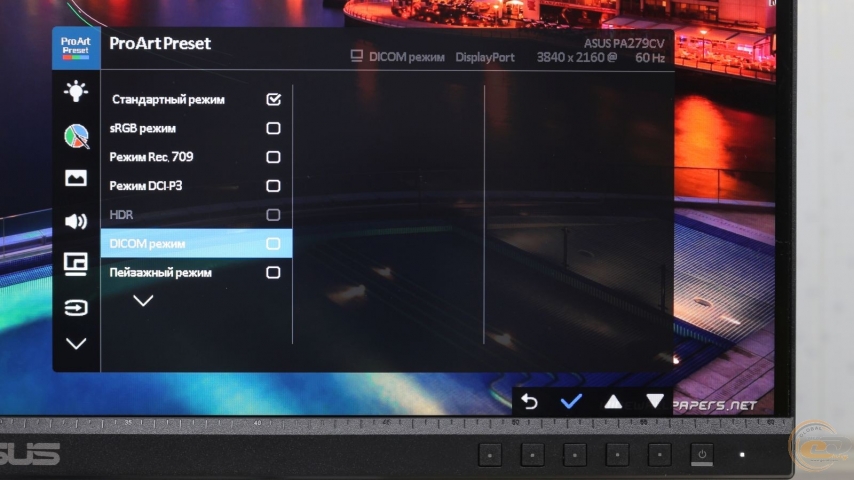The width and height of the screenshot is (854, 480).
Task: Click the physical button left of power
Action: 660,454
